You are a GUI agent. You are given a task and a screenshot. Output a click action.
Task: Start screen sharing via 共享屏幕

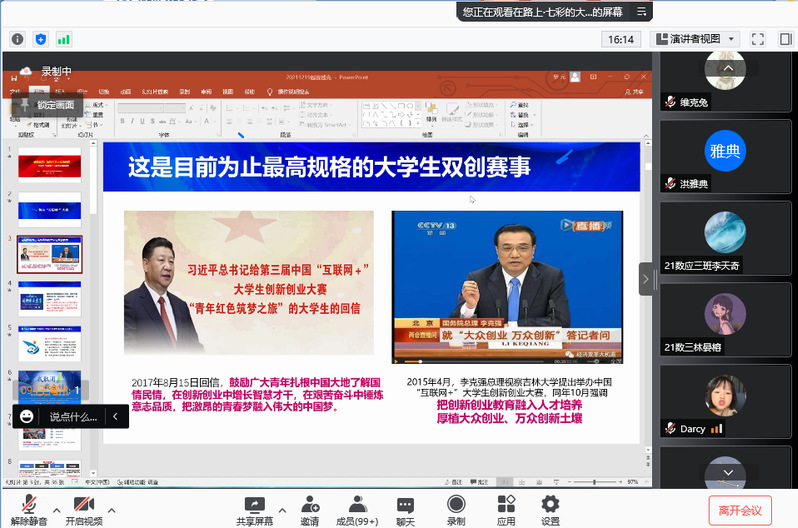point(254,510)
